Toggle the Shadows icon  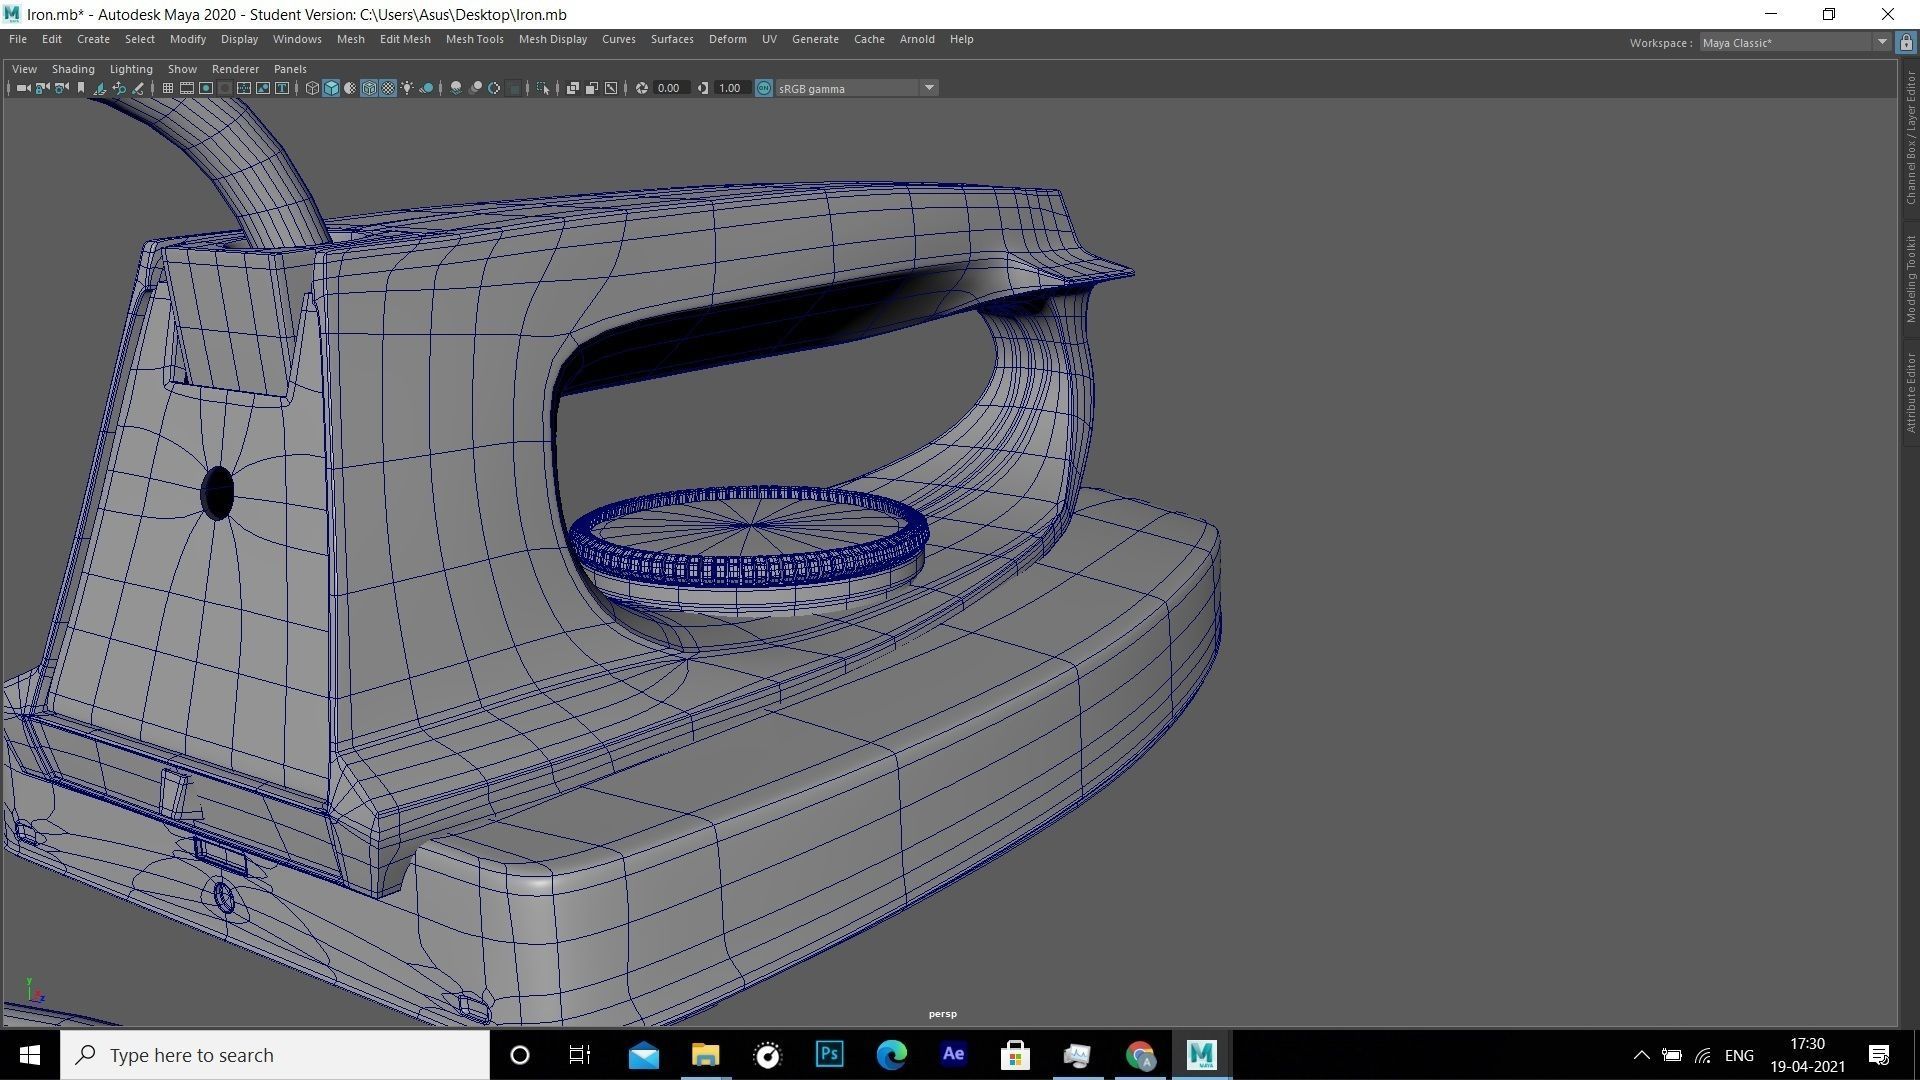click(x=426, y=88)
